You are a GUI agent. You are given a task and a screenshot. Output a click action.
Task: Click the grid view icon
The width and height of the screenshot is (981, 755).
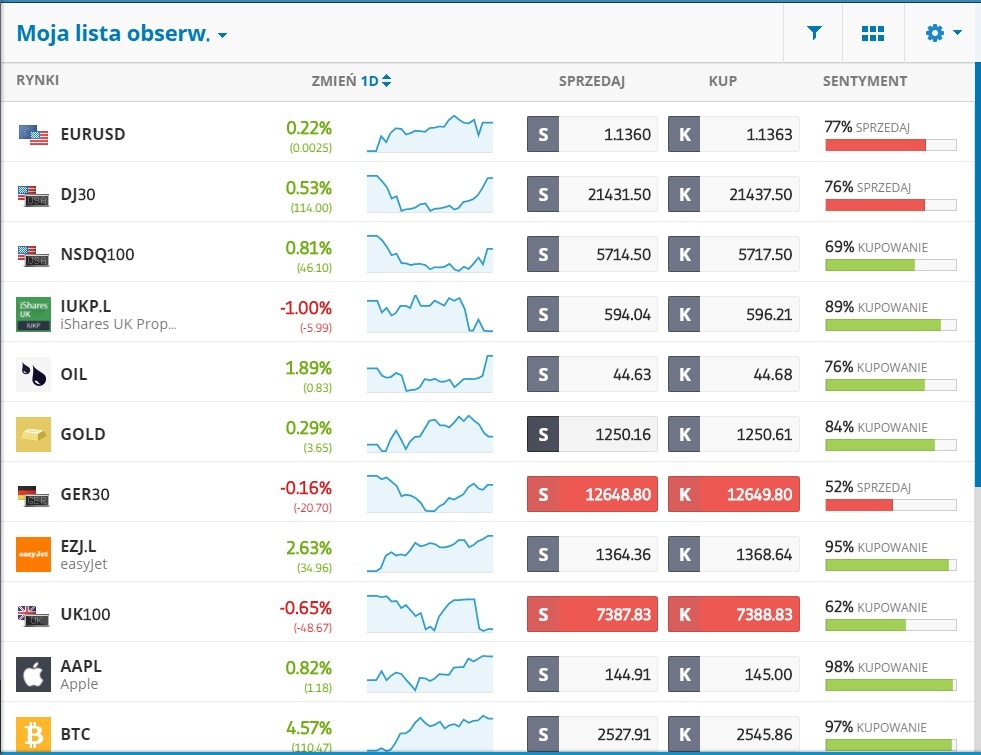click(x=872, y=32)
